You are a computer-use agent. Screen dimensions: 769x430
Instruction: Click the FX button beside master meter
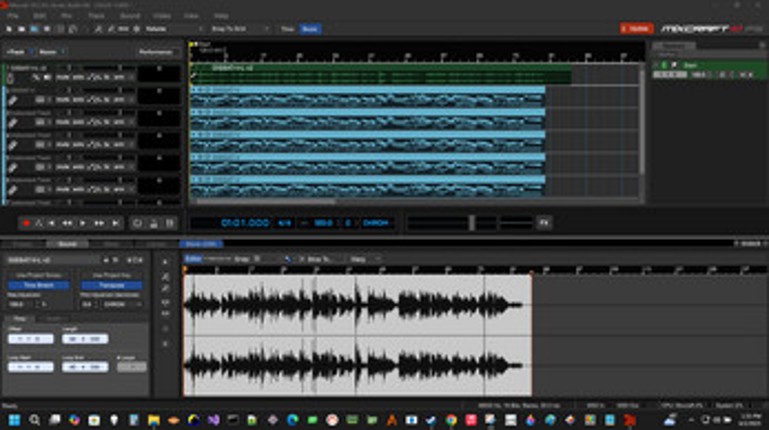click(544, 222)
